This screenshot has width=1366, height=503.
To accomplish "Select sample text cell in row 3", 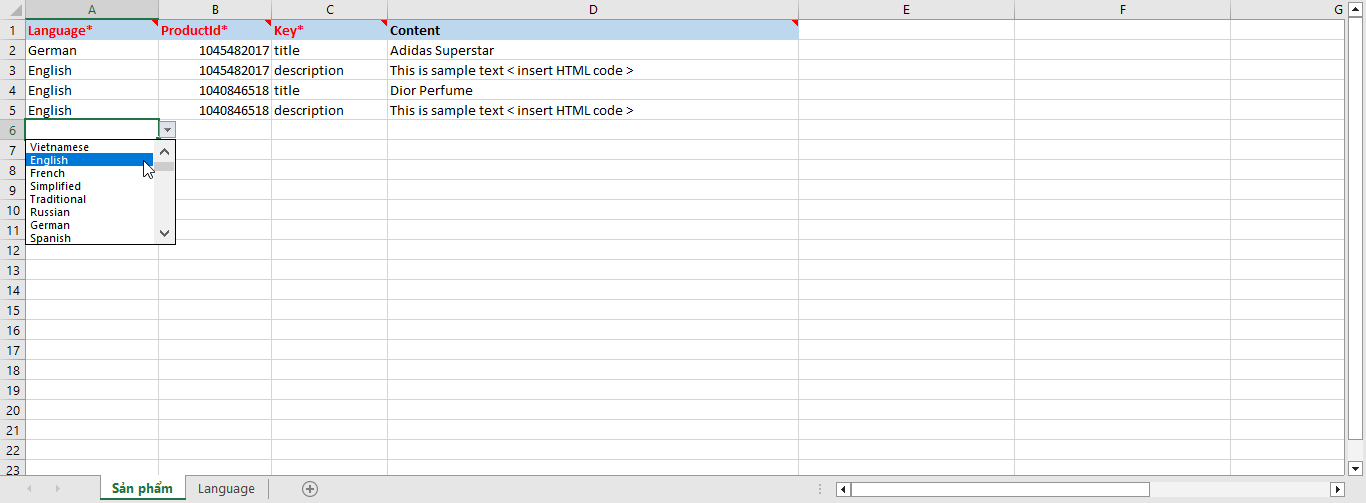I will coord(593,70).
